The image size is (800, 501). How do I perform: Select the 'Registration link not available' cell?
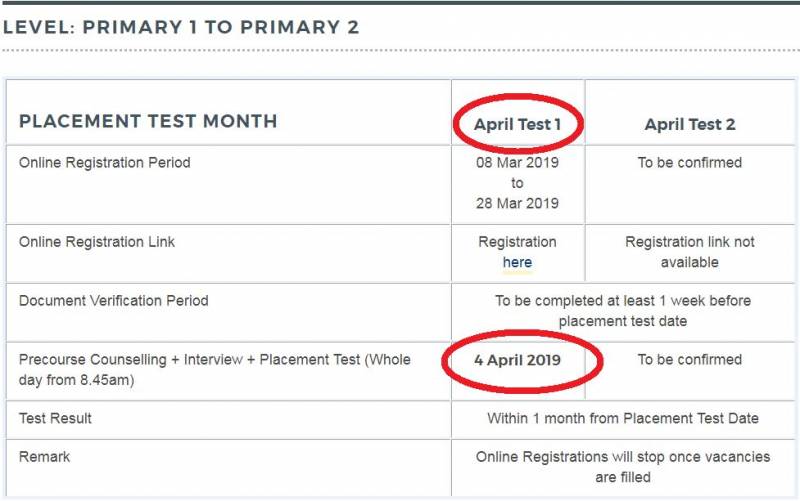[690, 252]
